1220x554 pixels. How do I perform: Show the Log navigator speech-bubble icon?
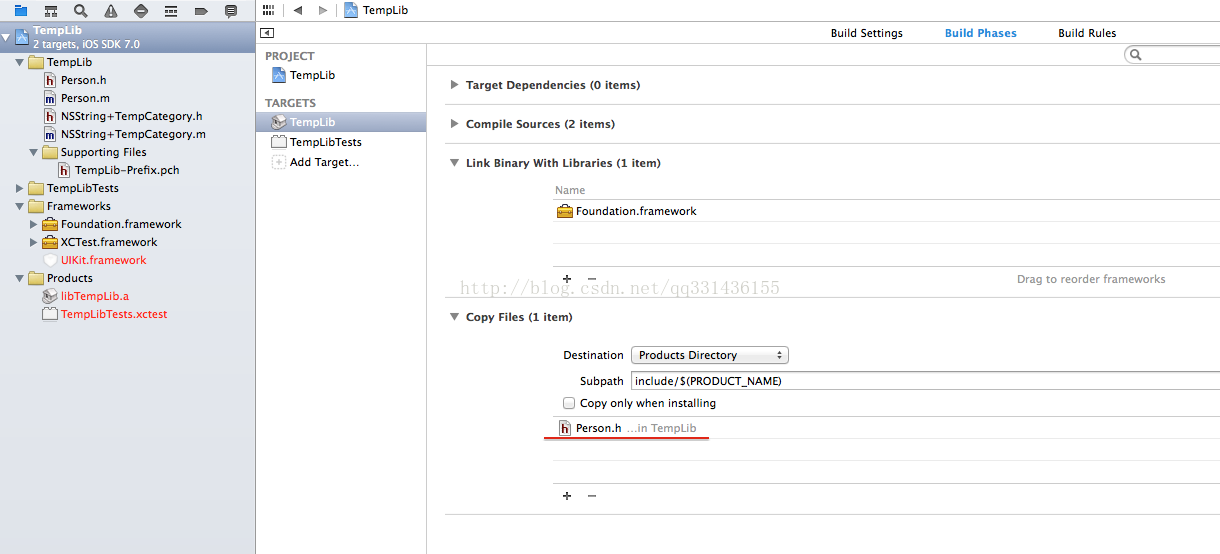coord(231,11)
